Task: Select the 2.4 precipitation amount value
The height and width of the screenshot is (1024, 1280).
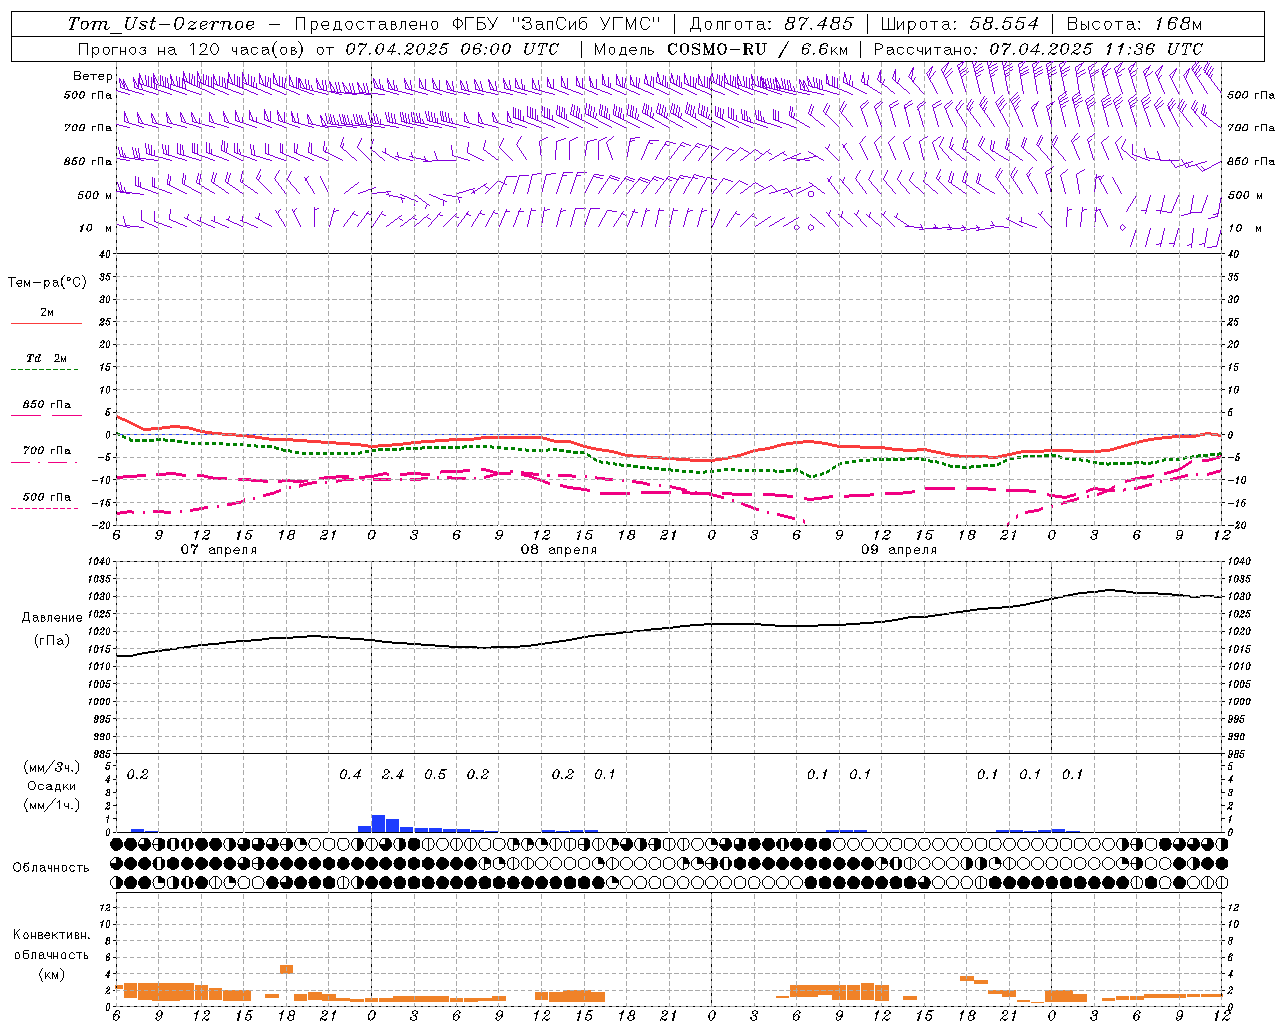Action: coord(393,775)
